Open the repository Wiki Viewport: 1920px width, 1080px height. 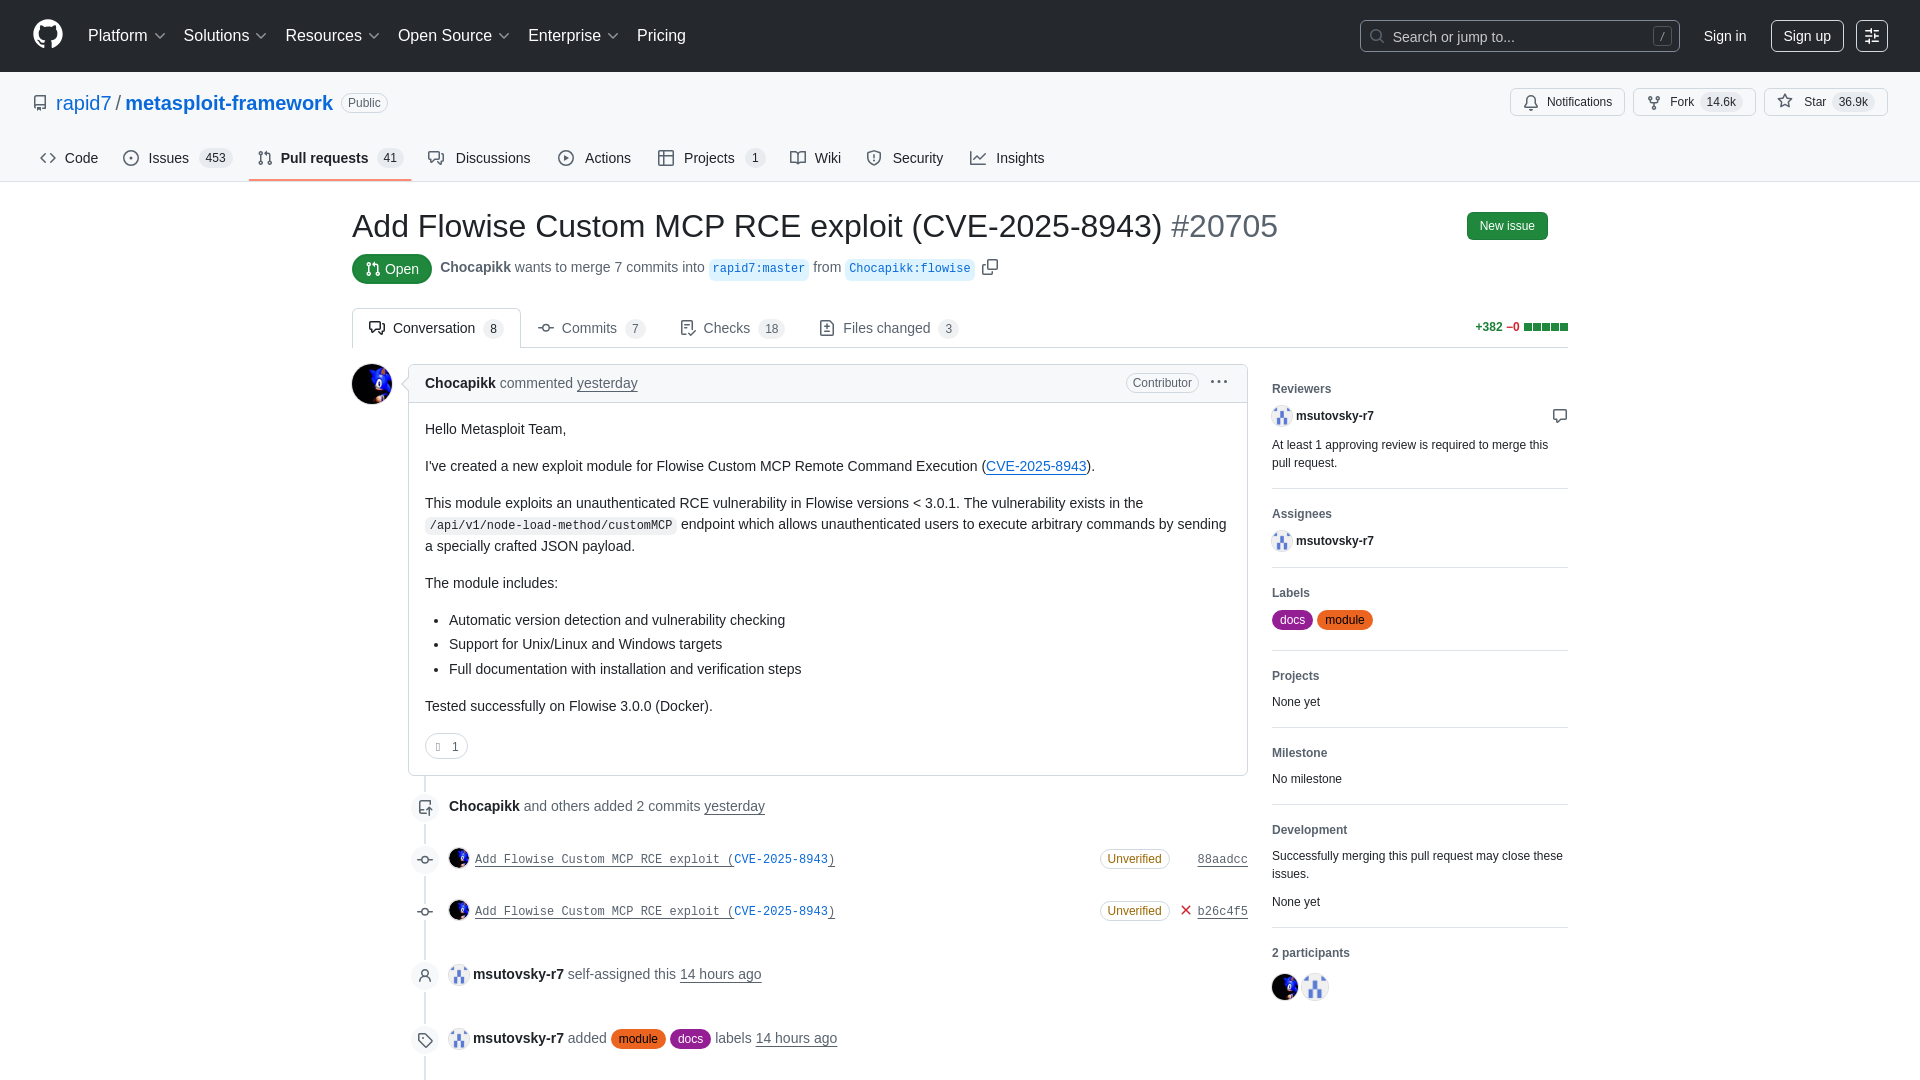tap(814, 158)
